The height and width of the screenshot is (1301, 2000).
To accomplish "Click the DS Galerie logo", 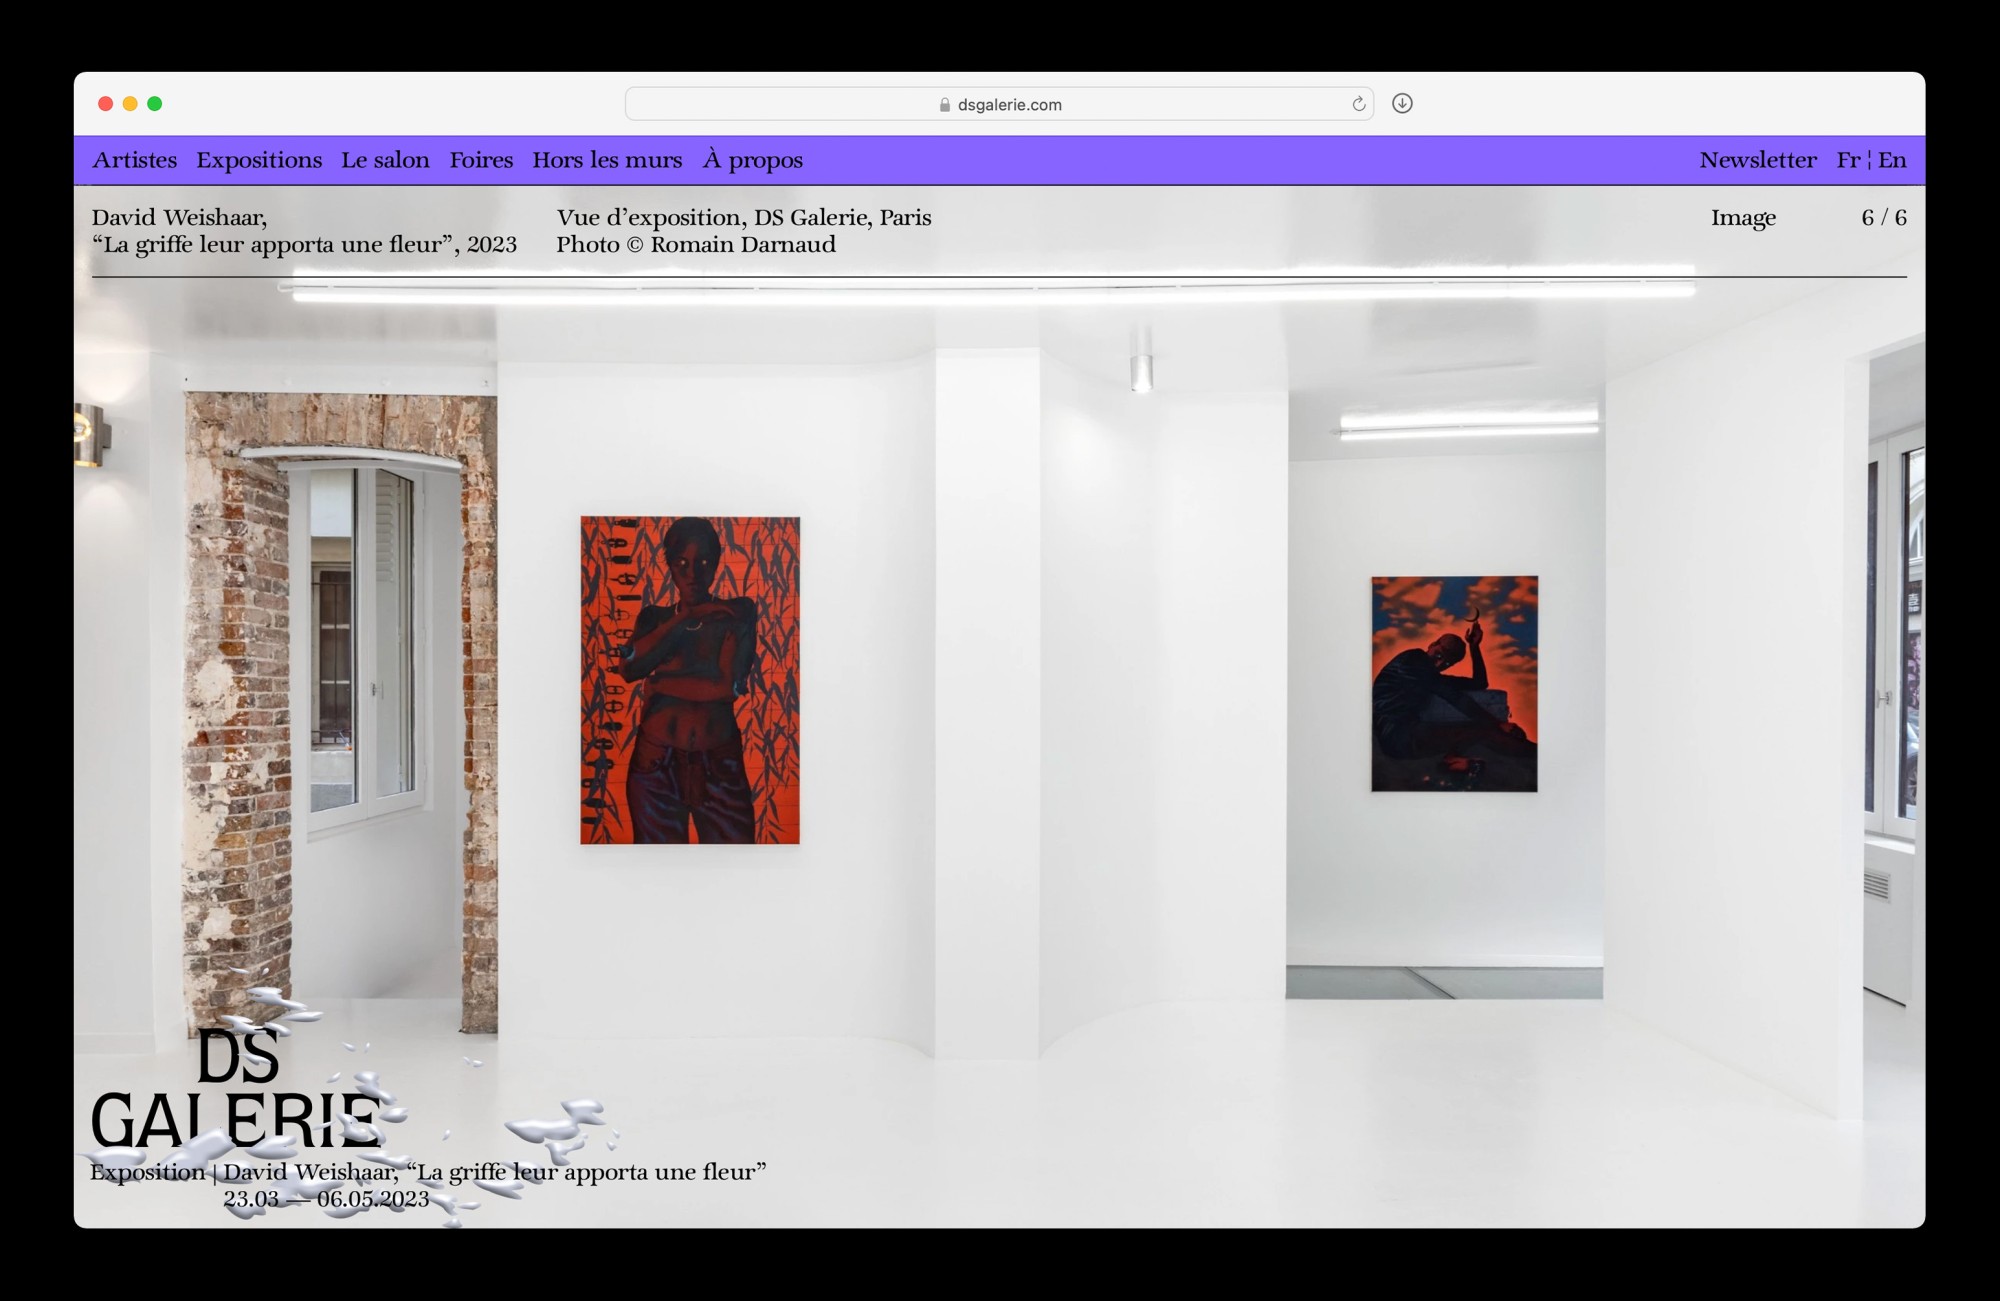I will [236, 1088].
